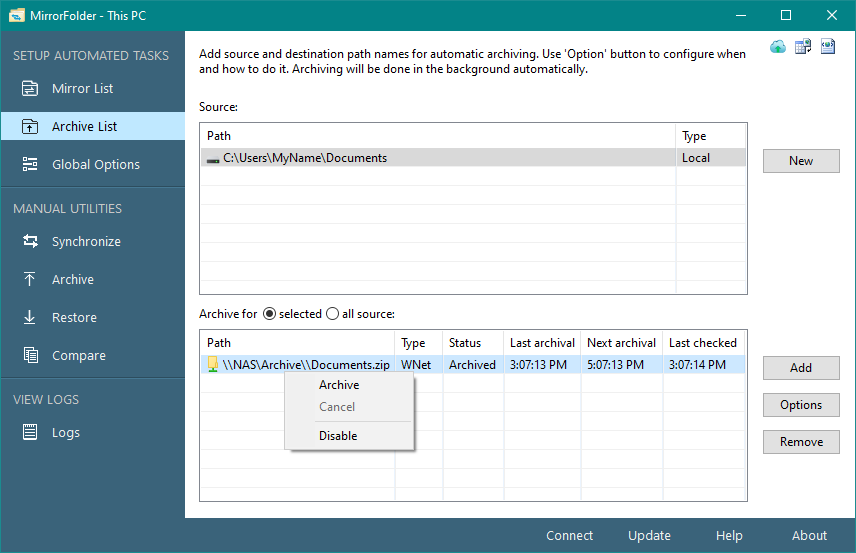This screenshot has height=553, width=856.
Task: Click the Last checked column header
Action: 704,343
